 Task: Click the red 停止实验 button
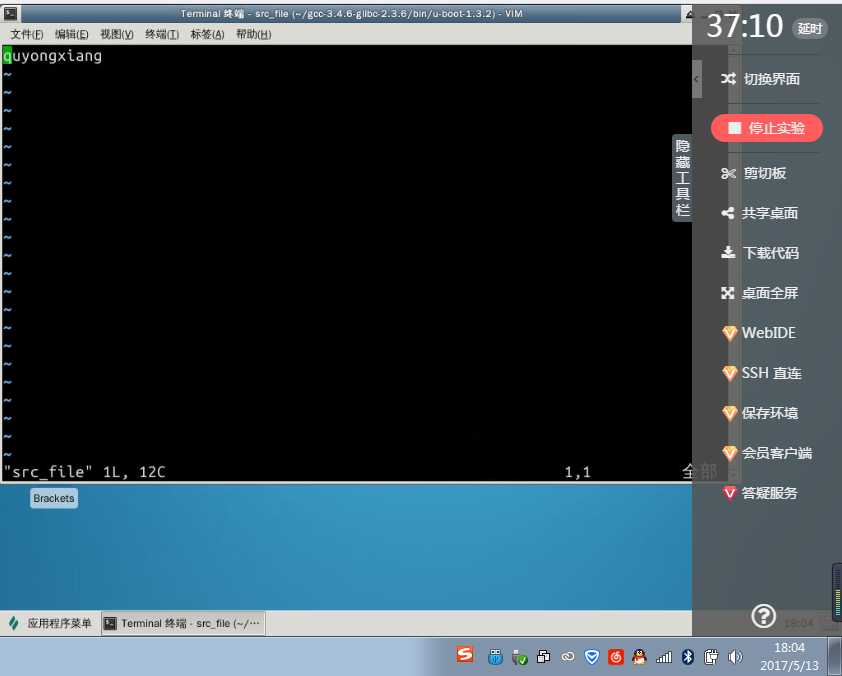point(766,128)
